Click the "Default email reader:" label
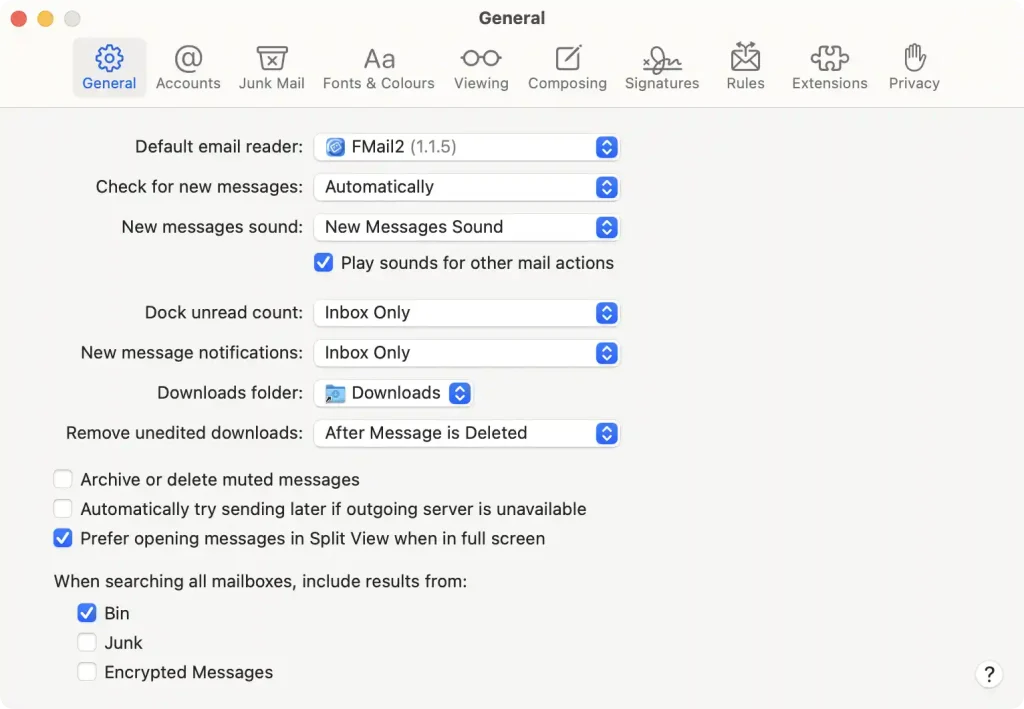 (x=219, y=147)
